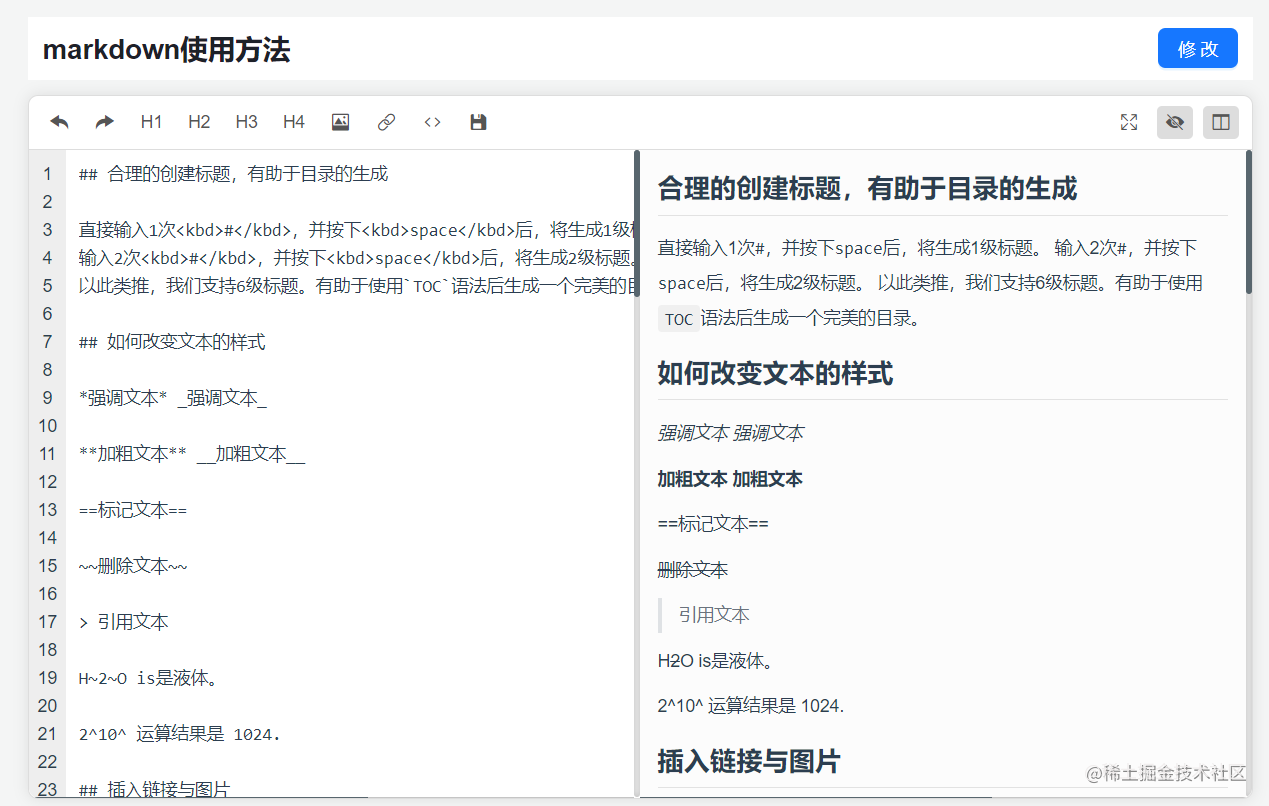Insert an image using the picture icon

[x=340, y=121]
